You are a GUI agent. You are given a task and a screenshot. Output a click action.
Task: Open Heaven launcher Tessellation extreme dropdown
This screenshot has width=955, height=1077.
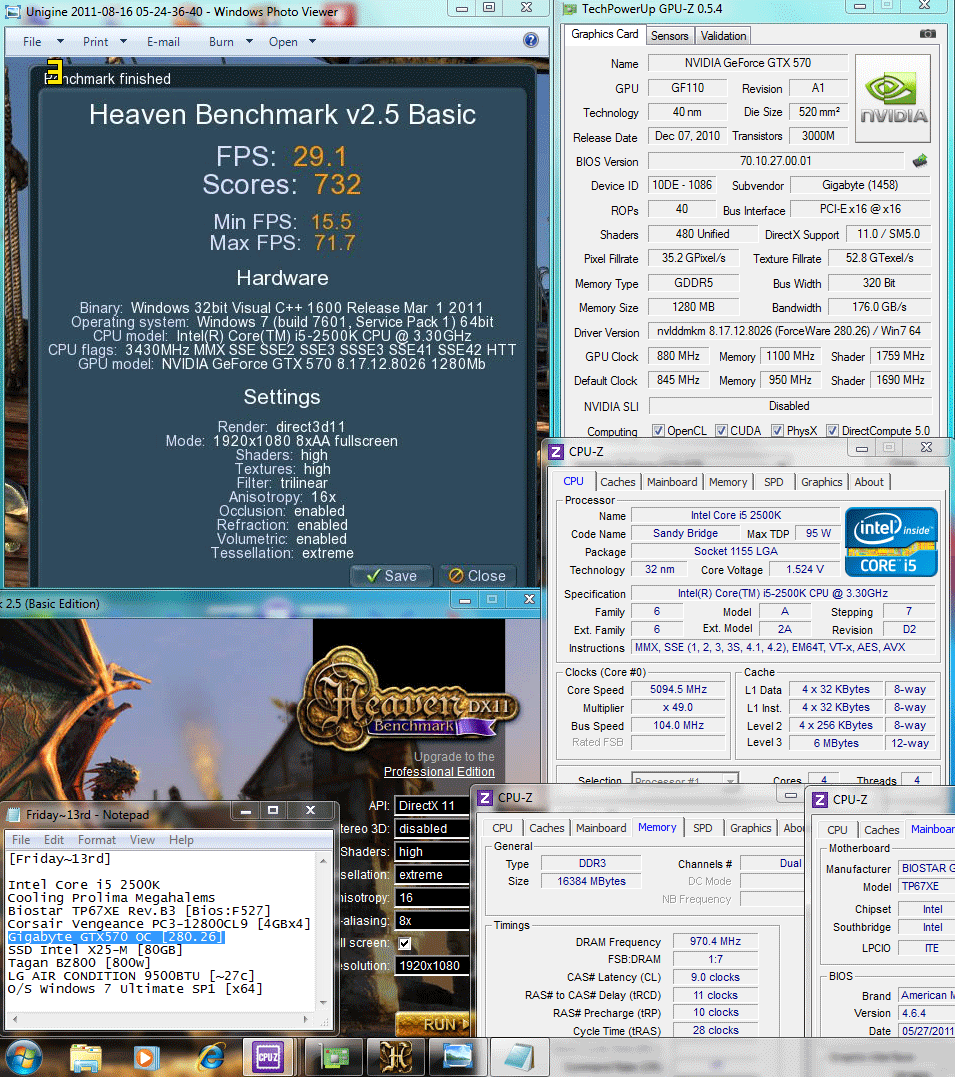[432, 874]
